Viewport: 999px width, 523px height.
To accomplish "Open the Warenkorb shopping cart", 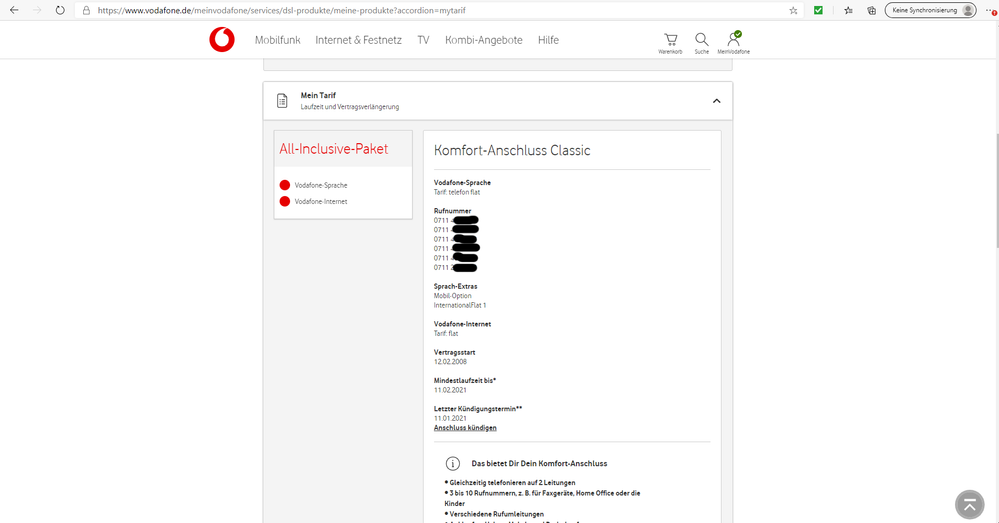I will [x=670, y=41].
